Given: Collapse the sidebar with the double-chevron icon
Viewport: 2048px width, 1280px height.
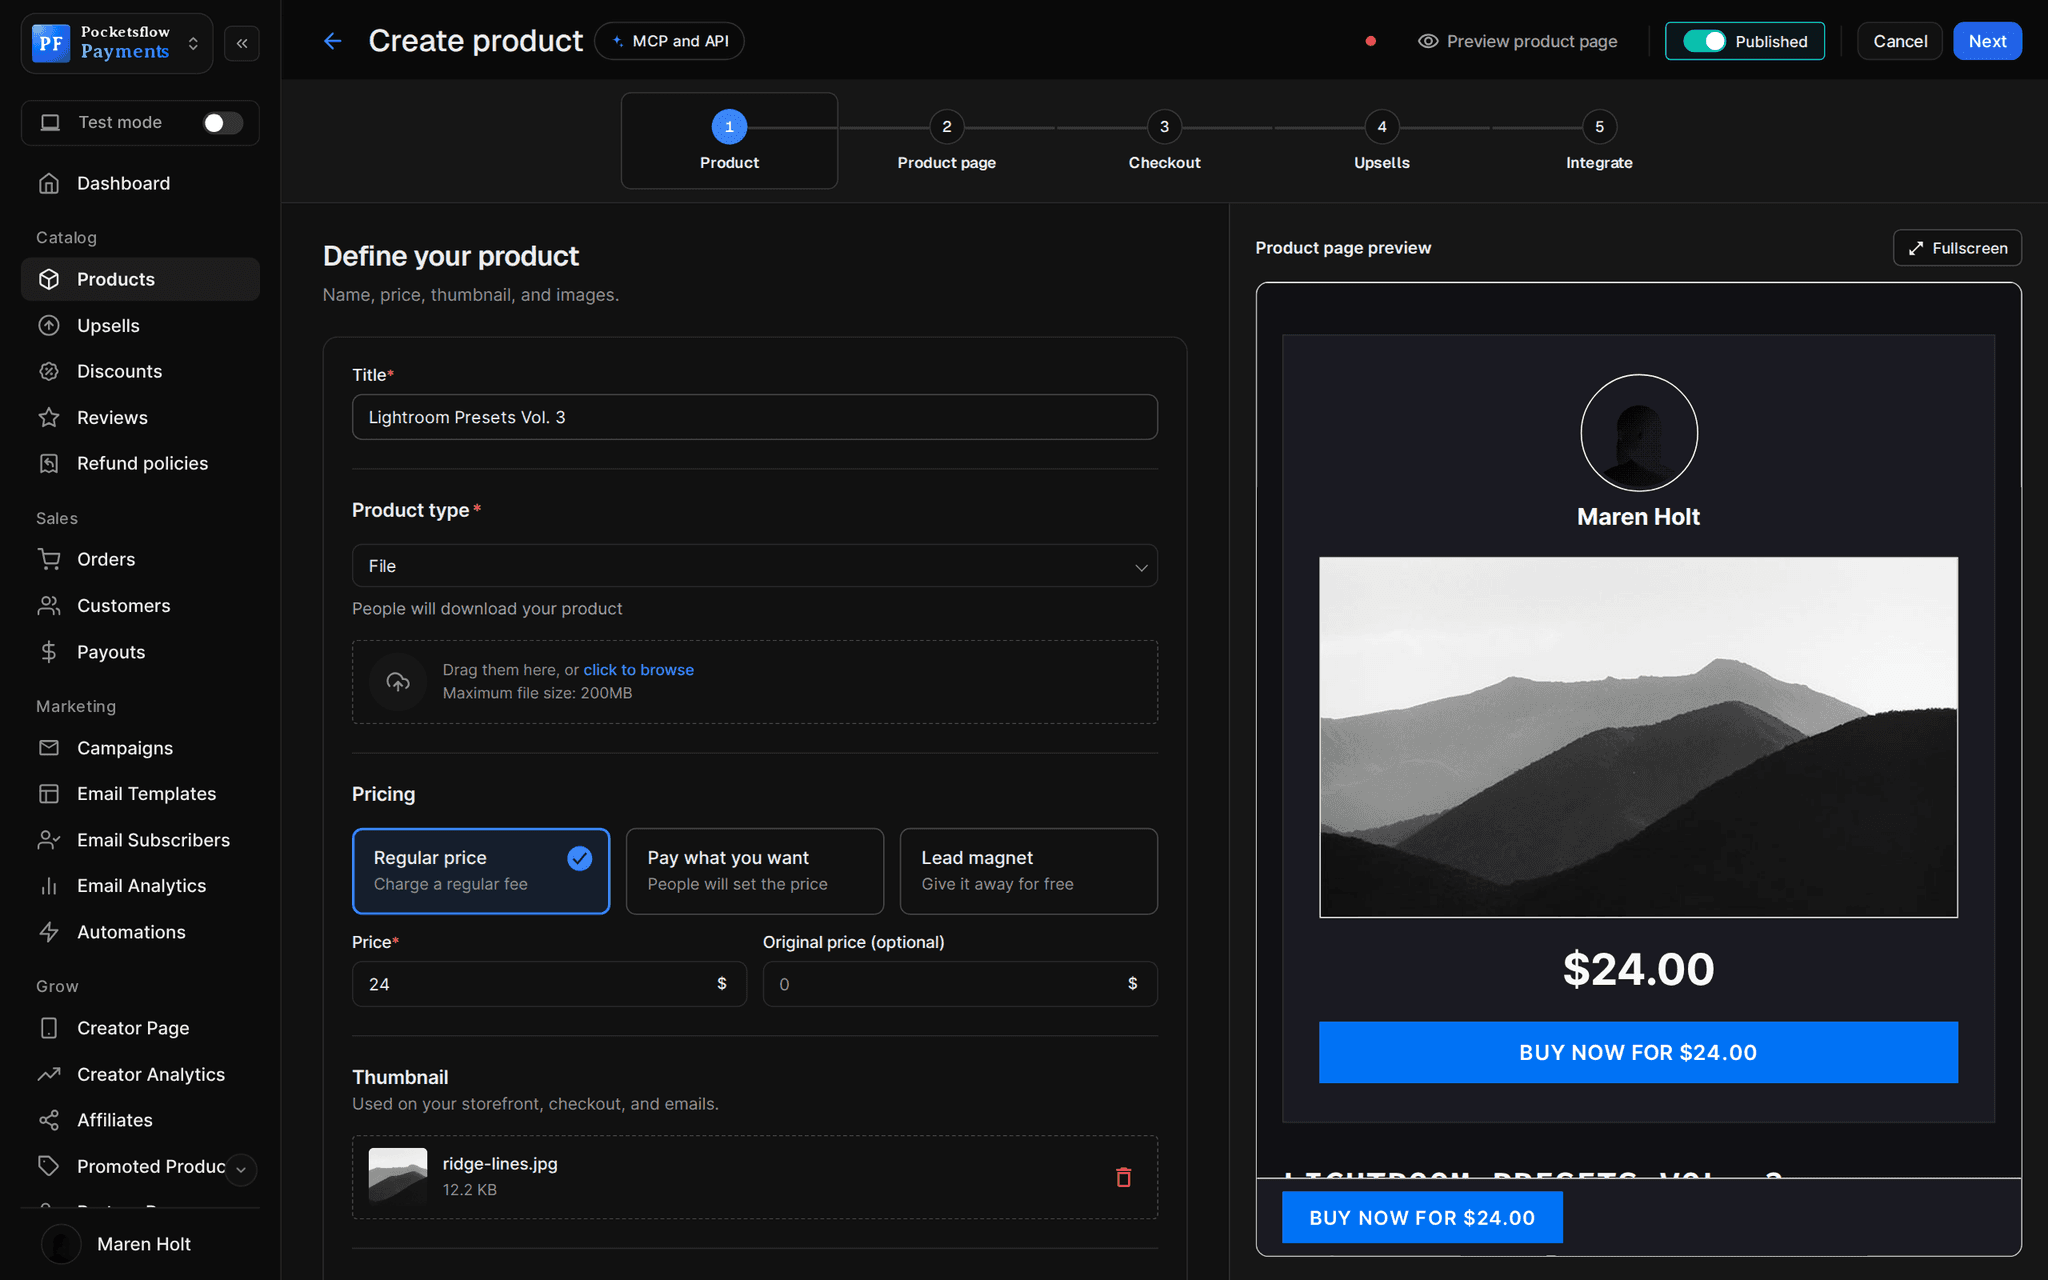Looking at the screenshot, I should point(242,43).
